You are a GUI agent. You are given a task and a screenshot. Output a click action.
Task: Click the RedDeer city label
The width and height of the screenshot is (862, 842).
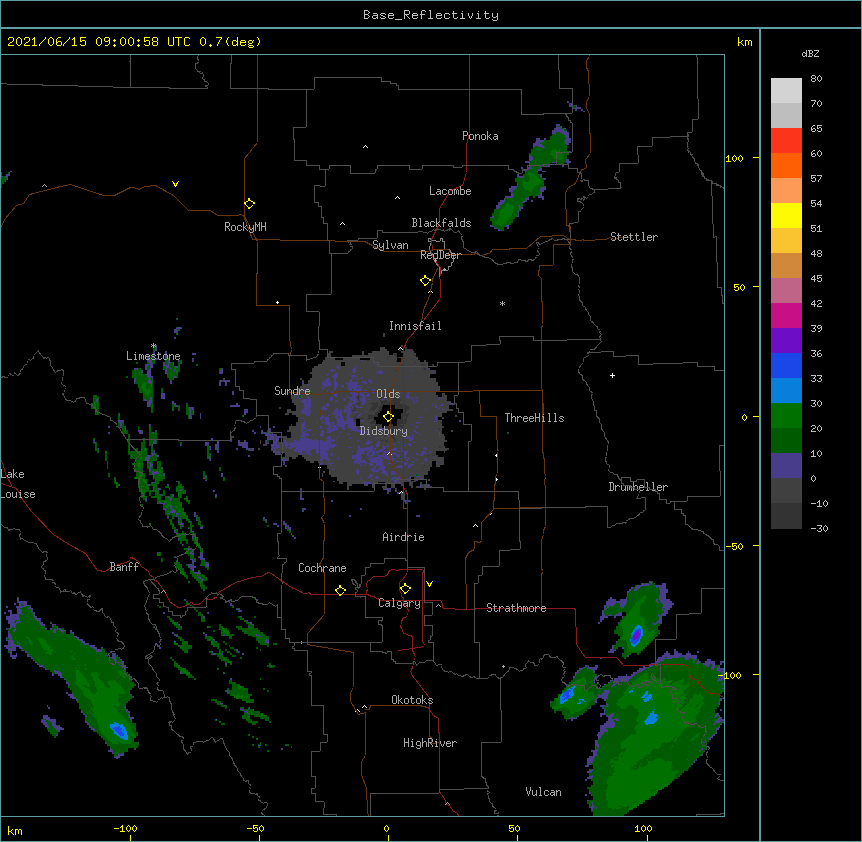click(x=440, y=255)
